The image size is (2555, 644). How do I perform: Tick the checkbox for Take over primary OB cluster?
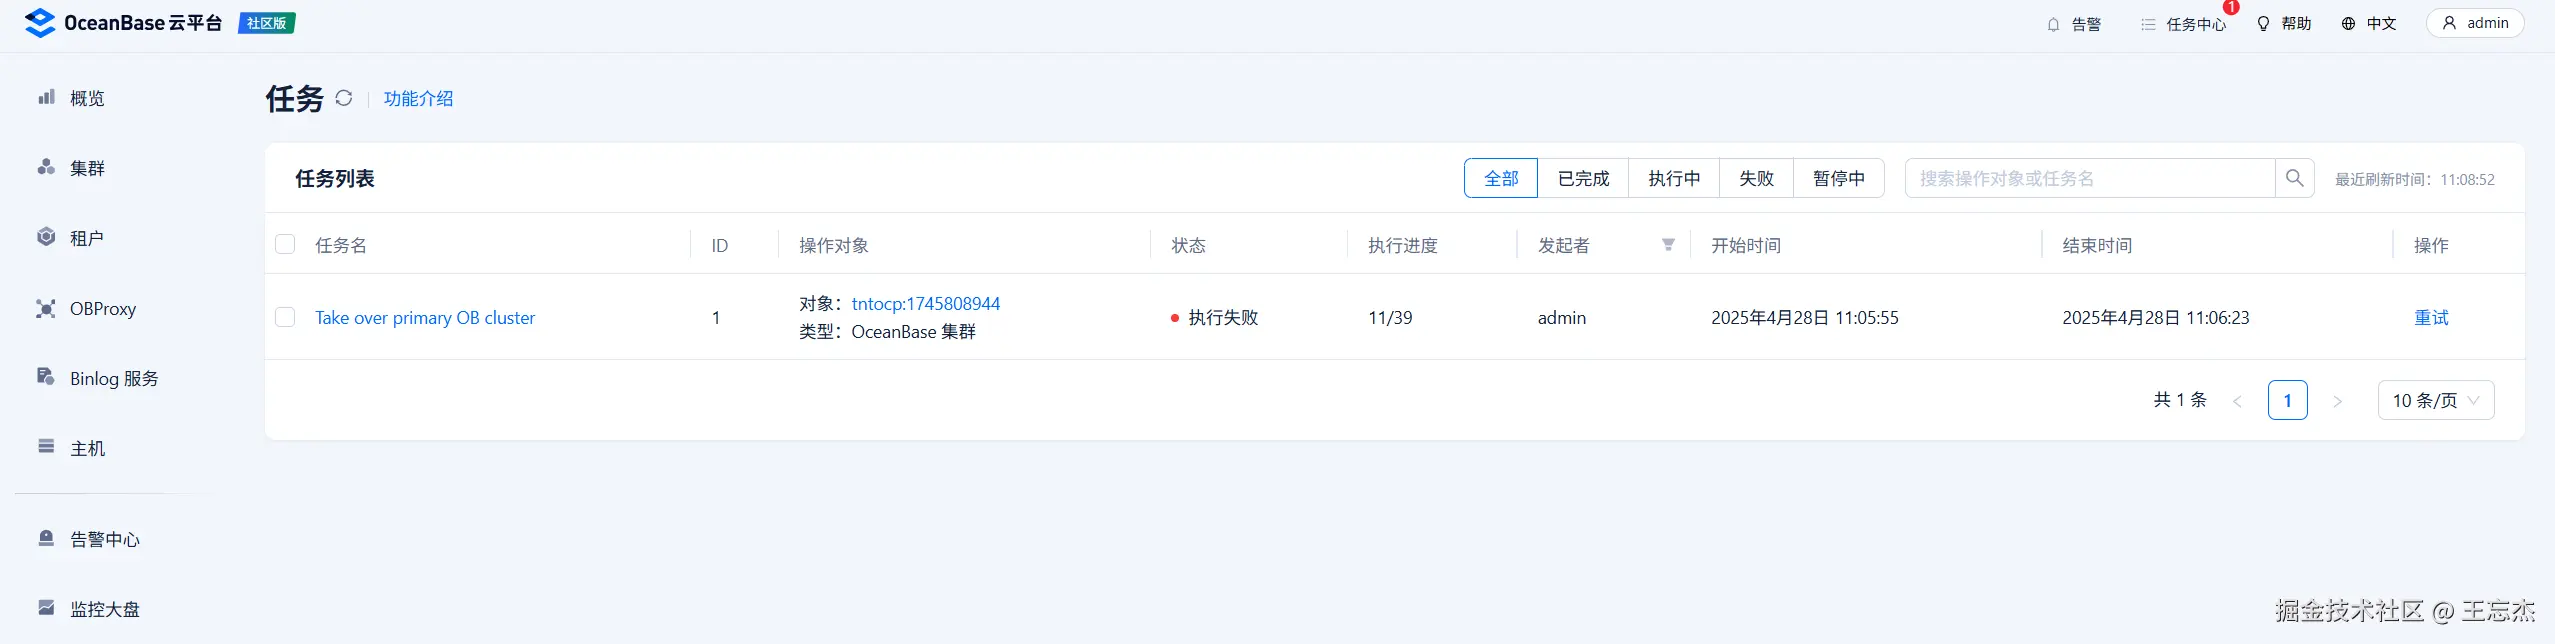click(285, 317)
